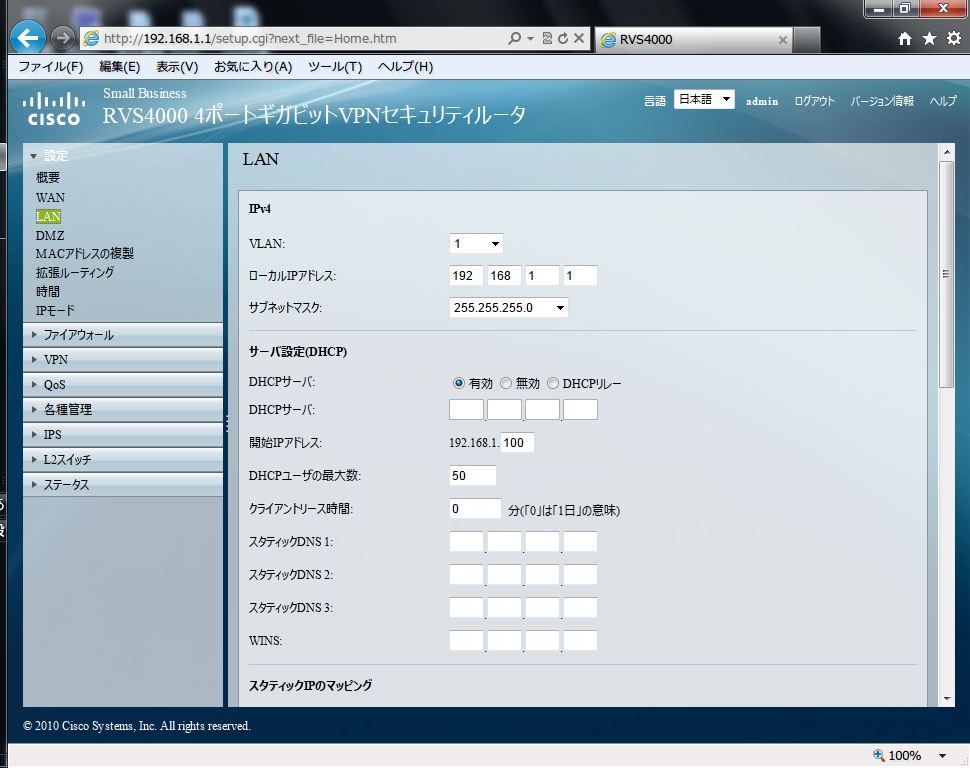
Task: Expand the L2スイッチ section
Action: [122, 460]
